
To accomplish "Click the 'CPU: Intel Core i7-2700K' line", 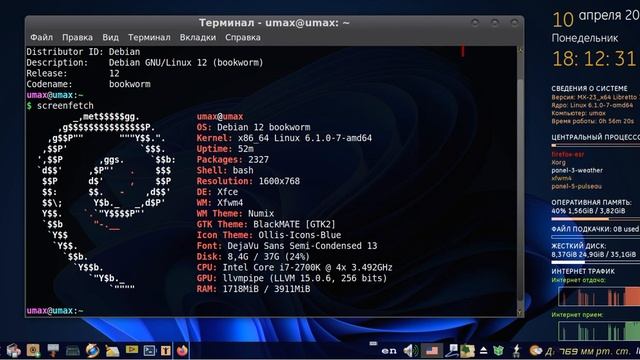I will (x=294, y=267).
